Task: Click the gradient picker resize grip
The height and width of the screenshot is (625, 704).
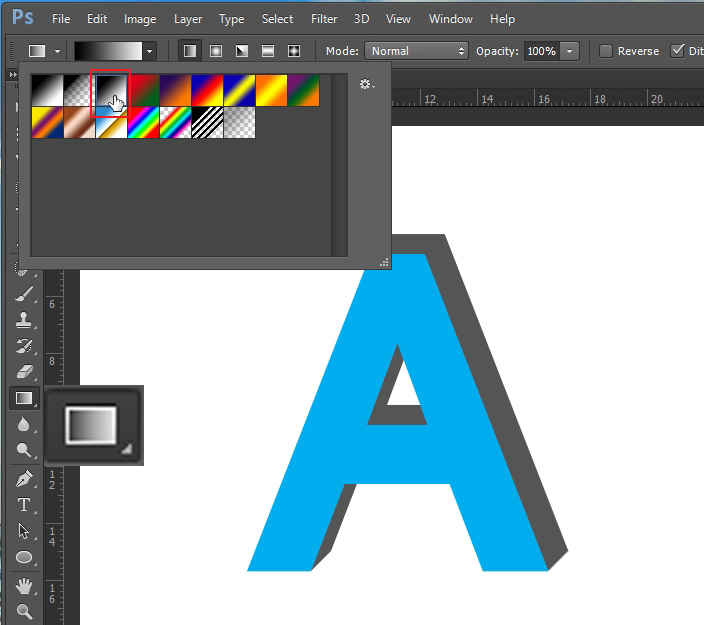Action: (384, 263)
